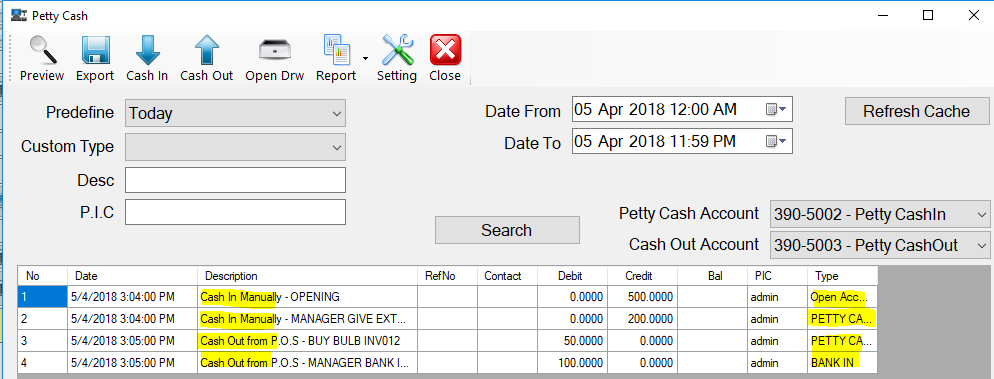Viewport: 994px width, 379px height.
Task: Click the 50.0000 debit value
Action: click(572, 341)
